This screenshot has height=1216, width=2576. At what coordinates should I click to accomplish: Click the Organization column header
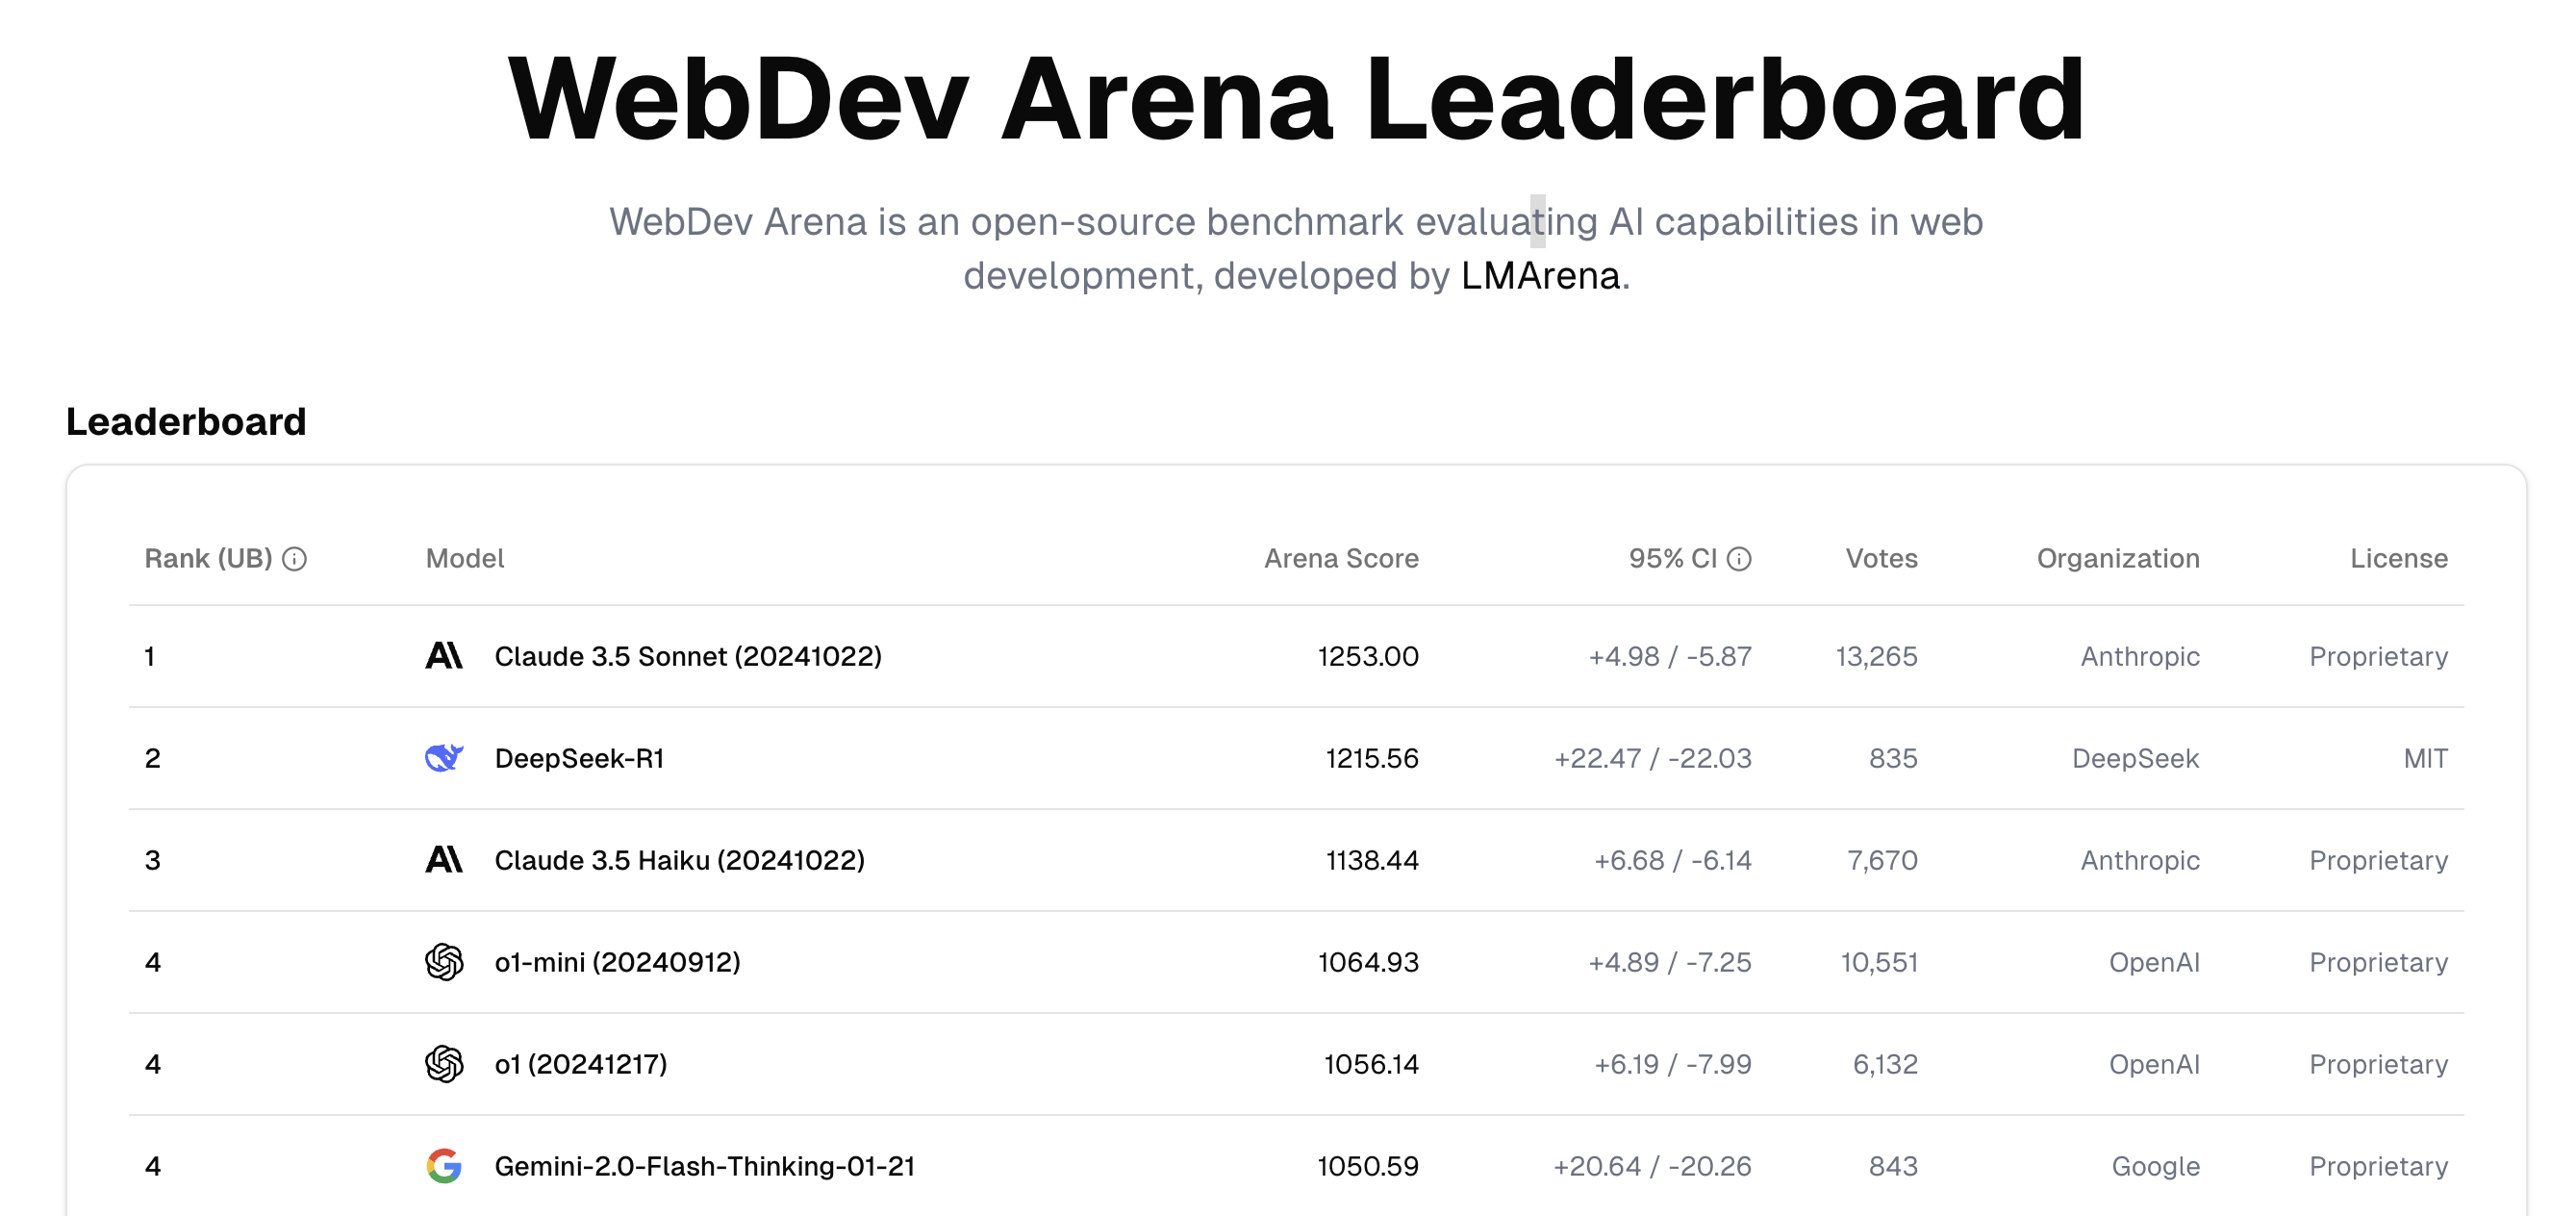tap(2118, 558)
